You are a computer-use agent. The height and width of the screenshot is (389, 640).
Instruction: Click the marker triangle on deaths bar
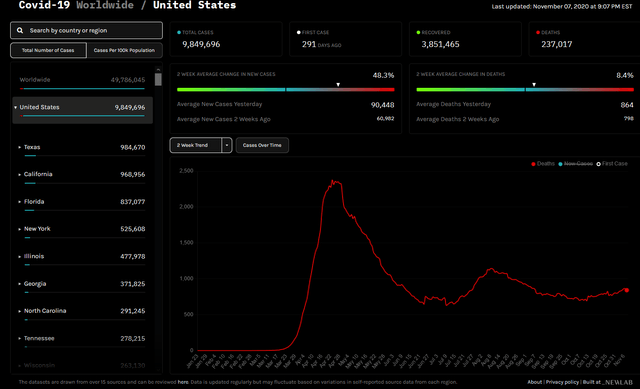tap(534, 84)
